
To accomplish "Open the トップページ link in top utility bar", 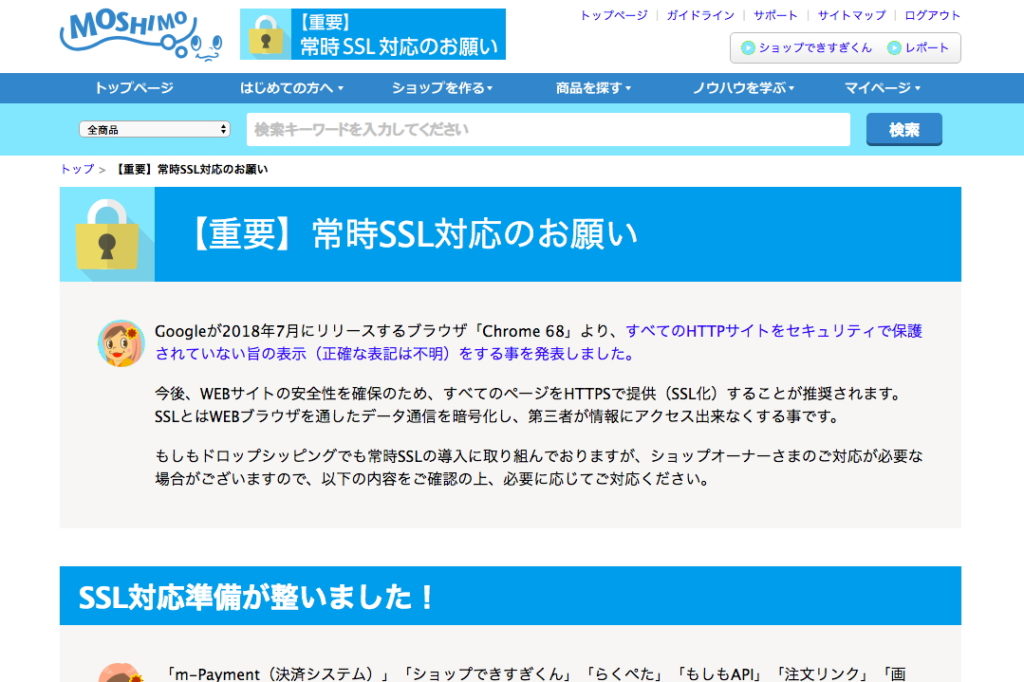I will click(x=614, y=15).
